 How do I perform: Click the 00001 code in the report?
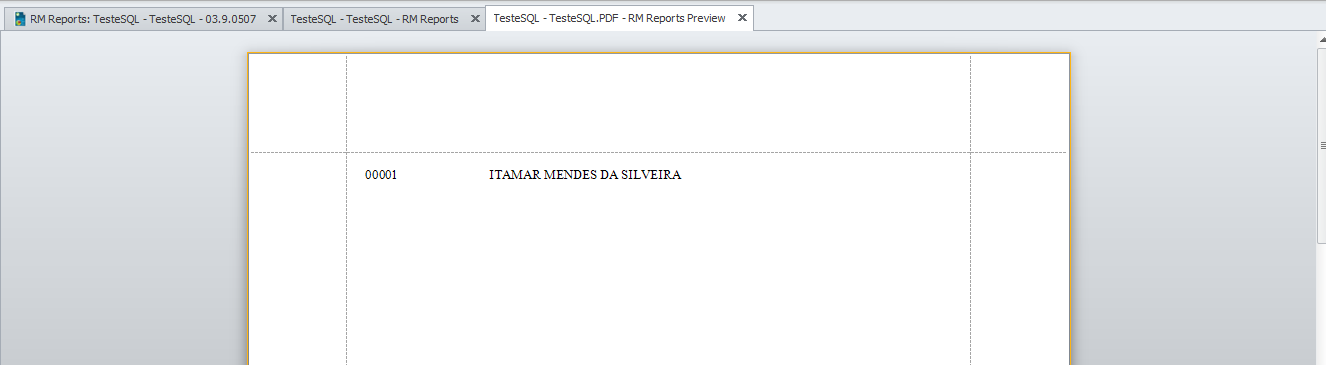381,175
